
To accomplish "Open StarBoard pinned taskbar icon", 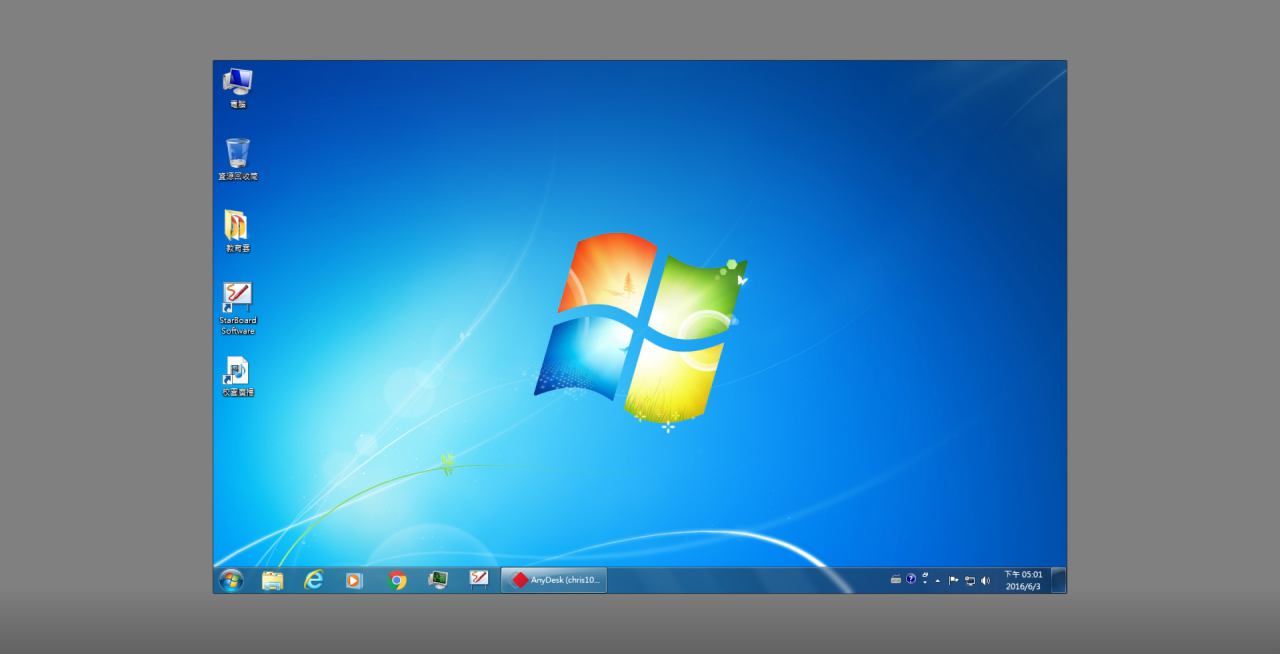I will click(479, 580).
